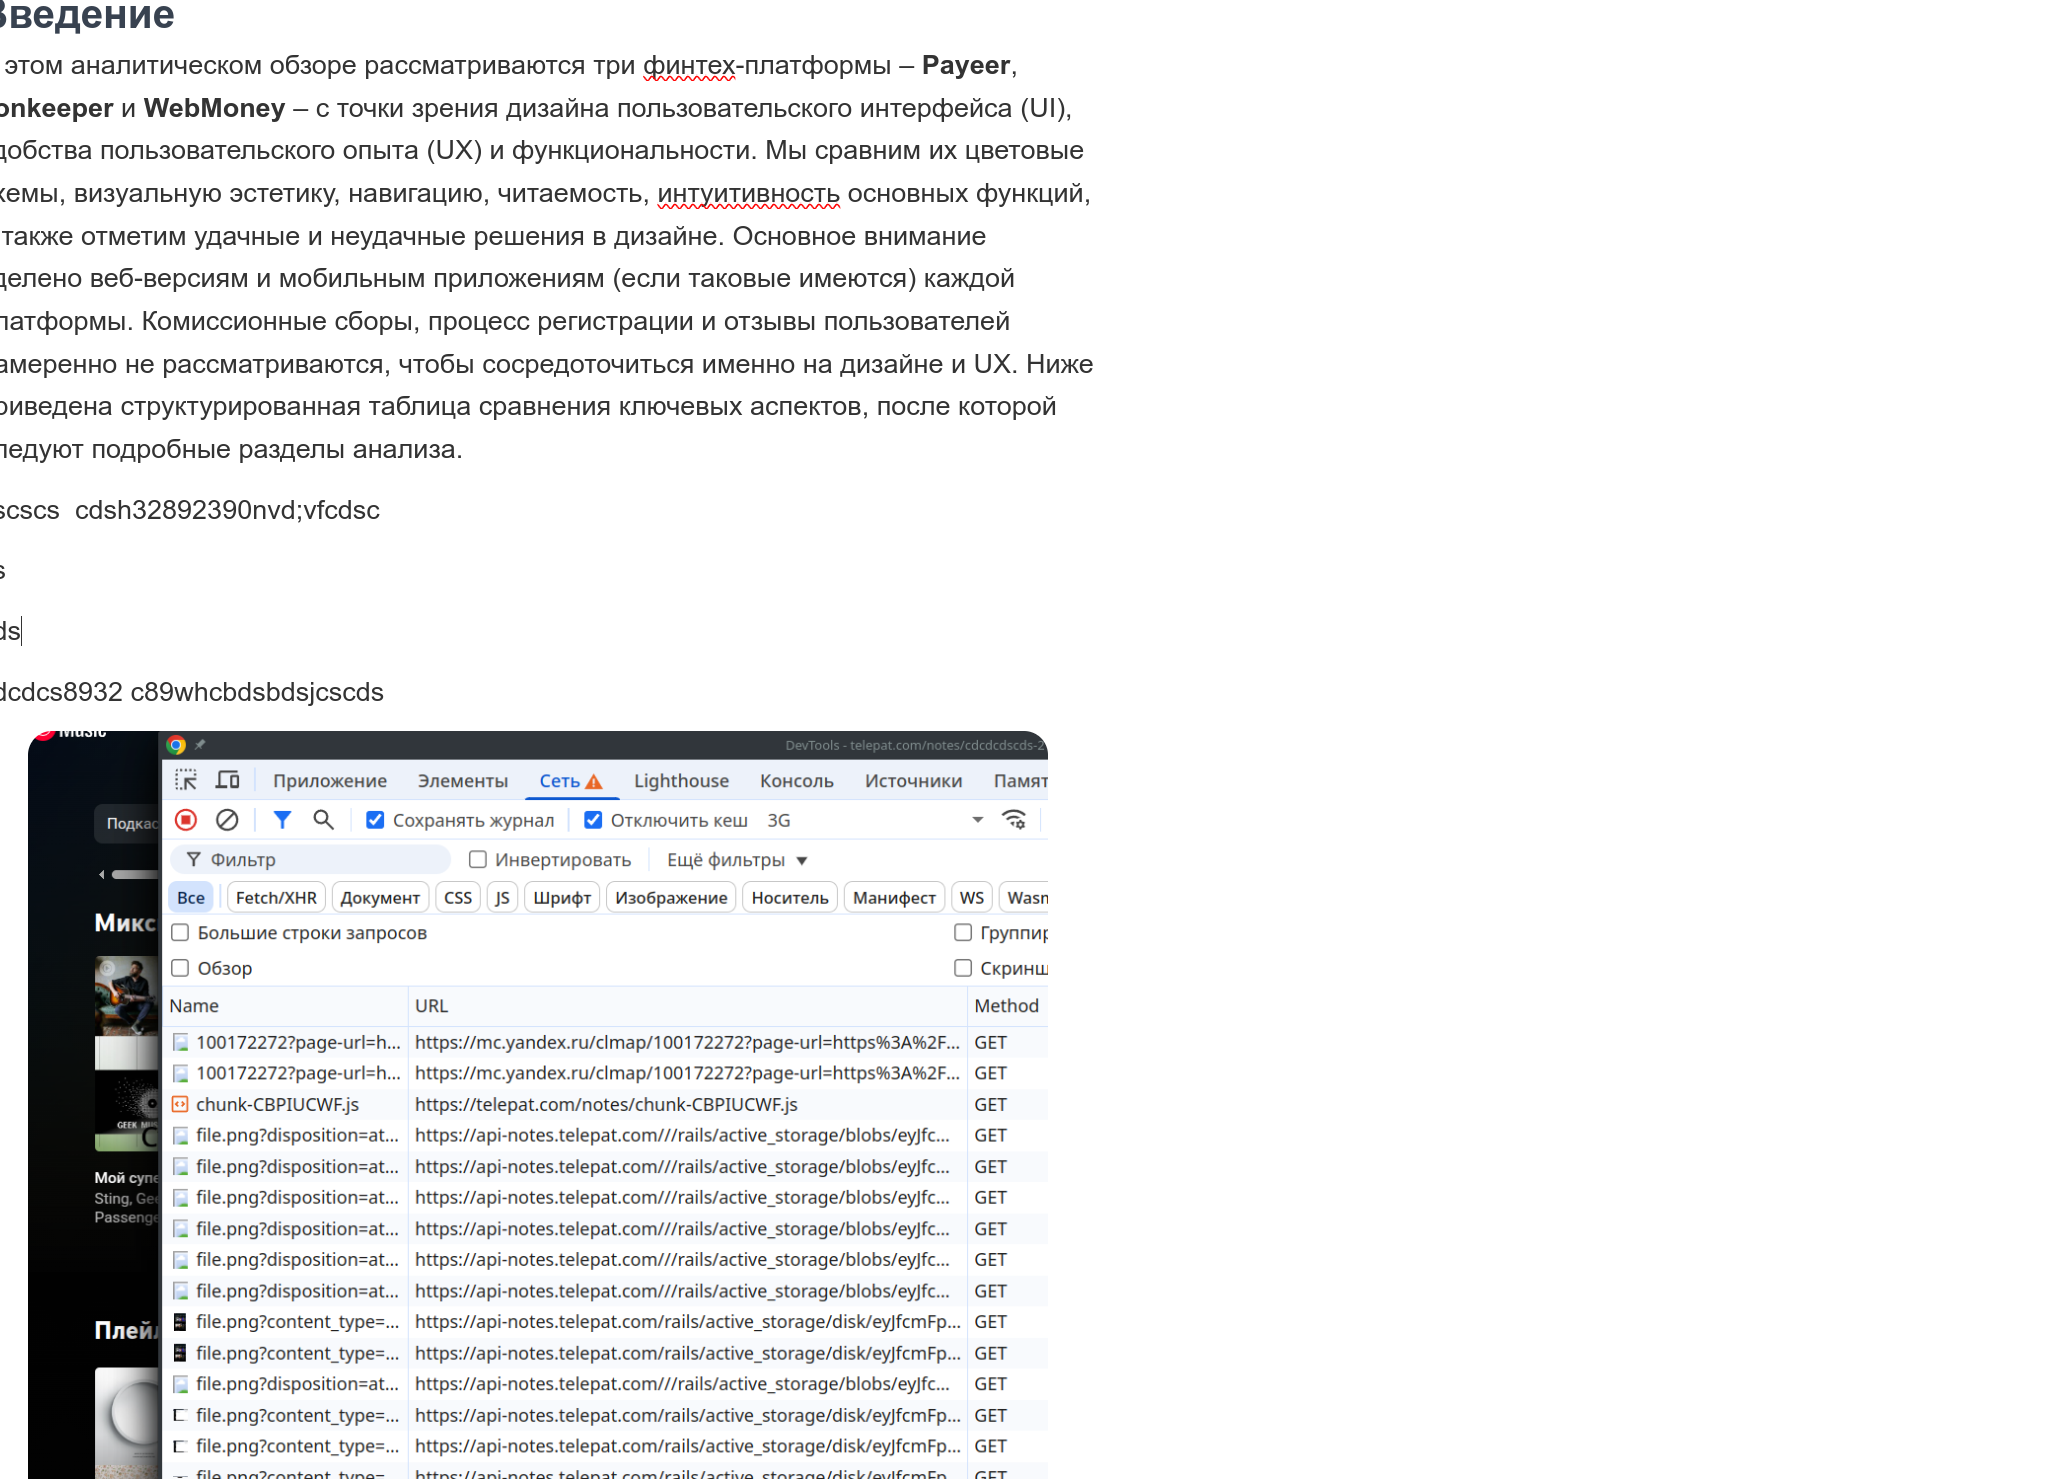Screen dimensions: 2064x1479
Task: Open network conditions wifi settings icon
Action: 1014,820
